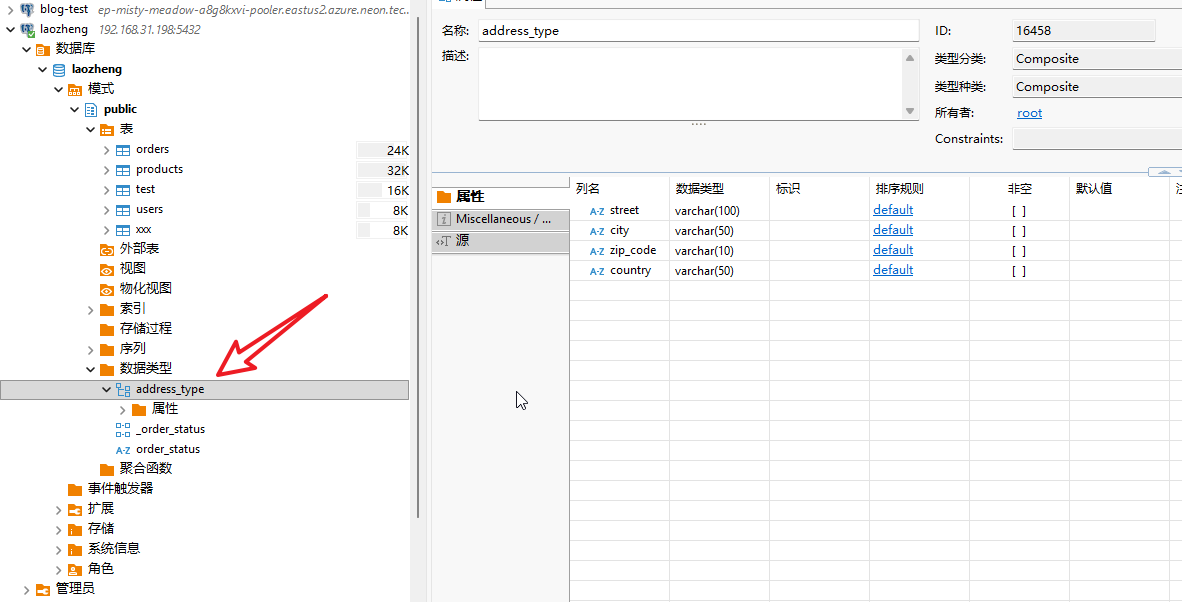Expand the 属性 node under address_type

click(x=122, y=409)
